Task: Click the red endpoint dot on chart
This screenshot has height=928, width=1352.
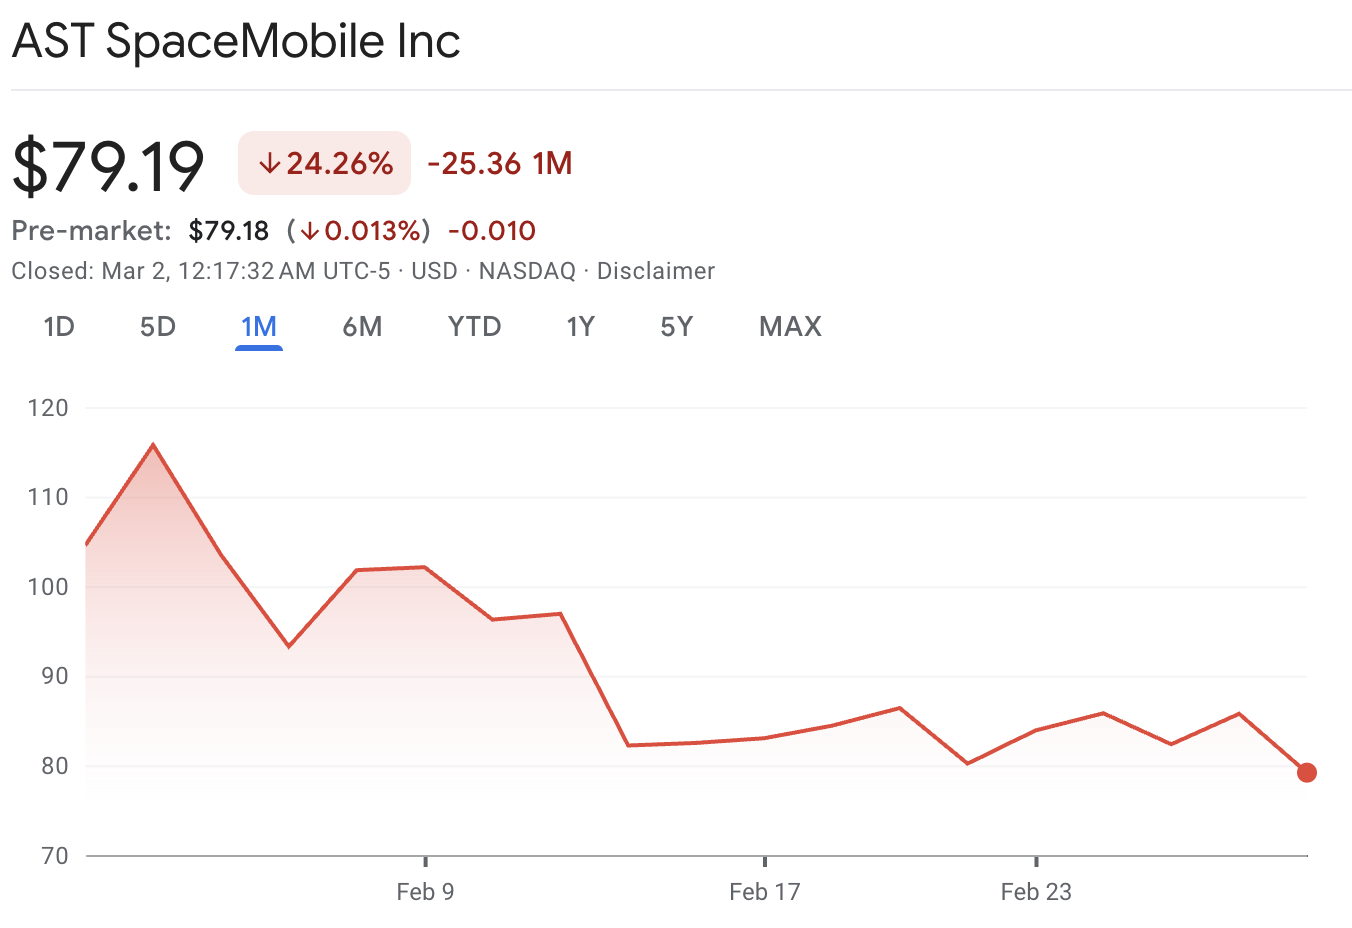Action: click(1306, 772)
